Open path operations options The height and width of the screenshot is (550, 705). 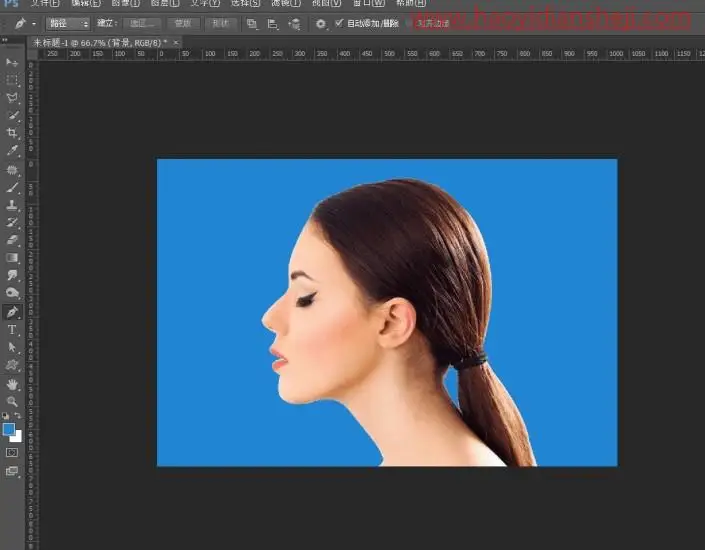click(252, 24)
